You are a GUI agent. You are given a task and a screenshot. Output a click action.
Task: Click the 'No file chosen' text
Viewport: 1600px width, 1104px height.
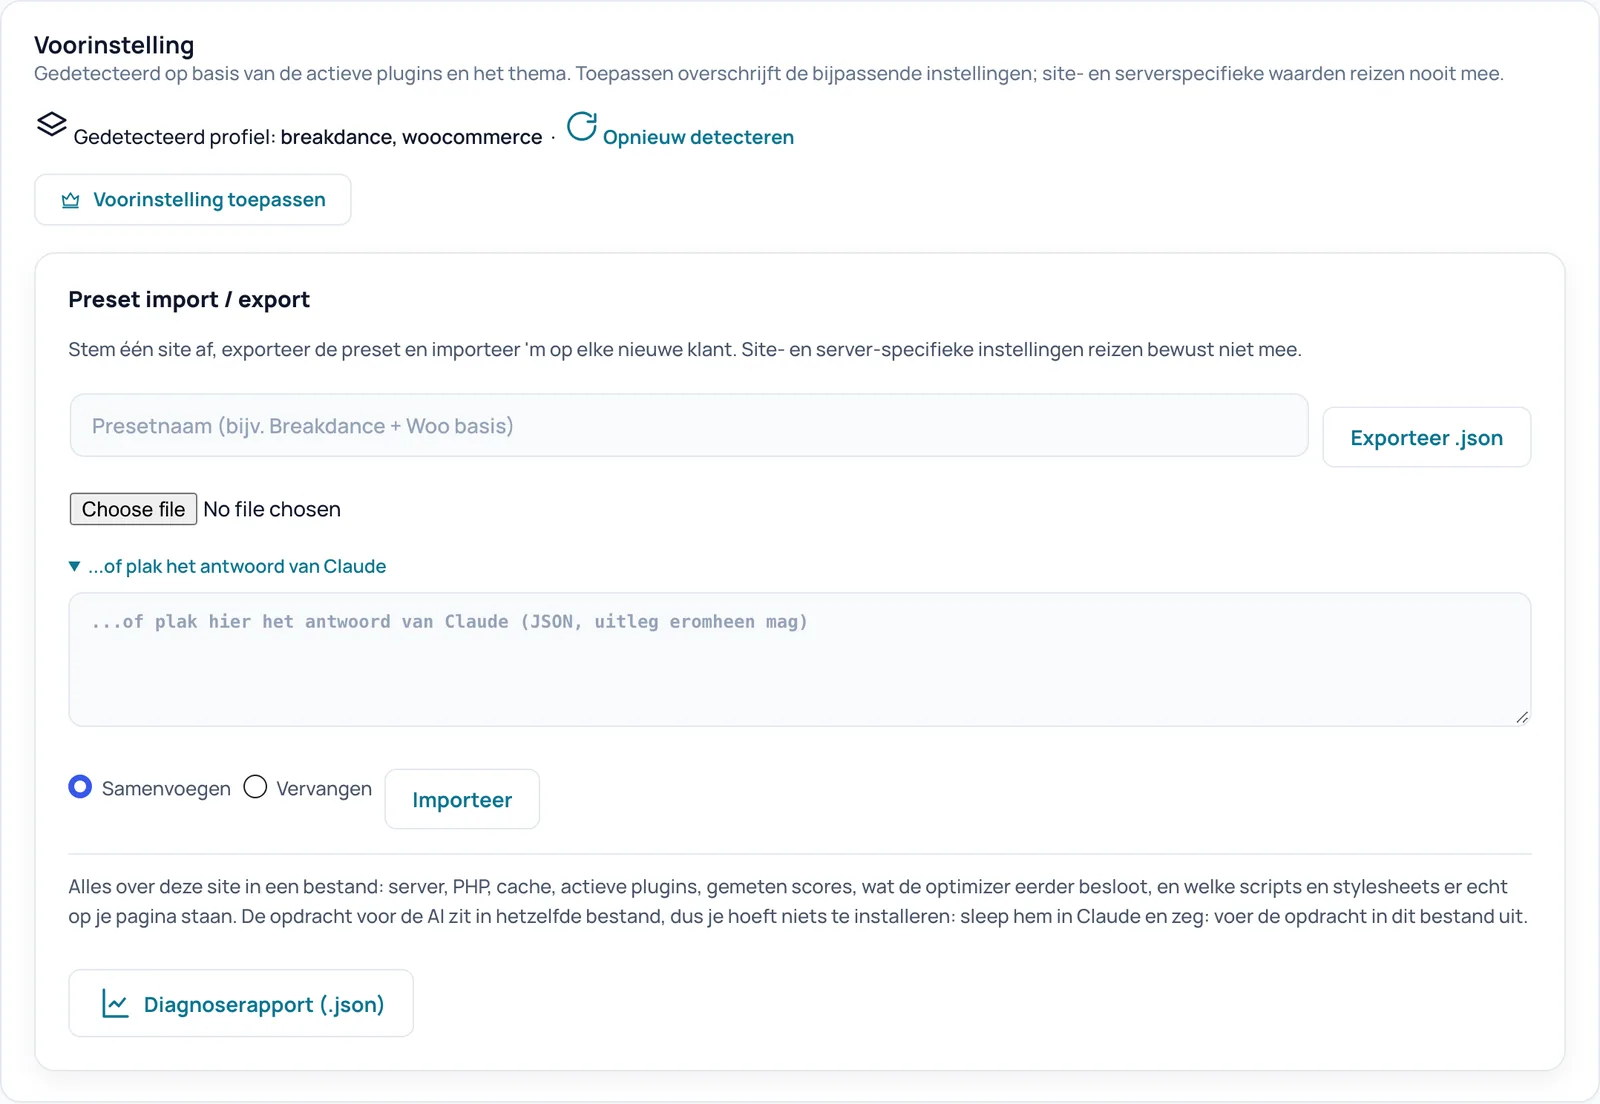[272, 509]
